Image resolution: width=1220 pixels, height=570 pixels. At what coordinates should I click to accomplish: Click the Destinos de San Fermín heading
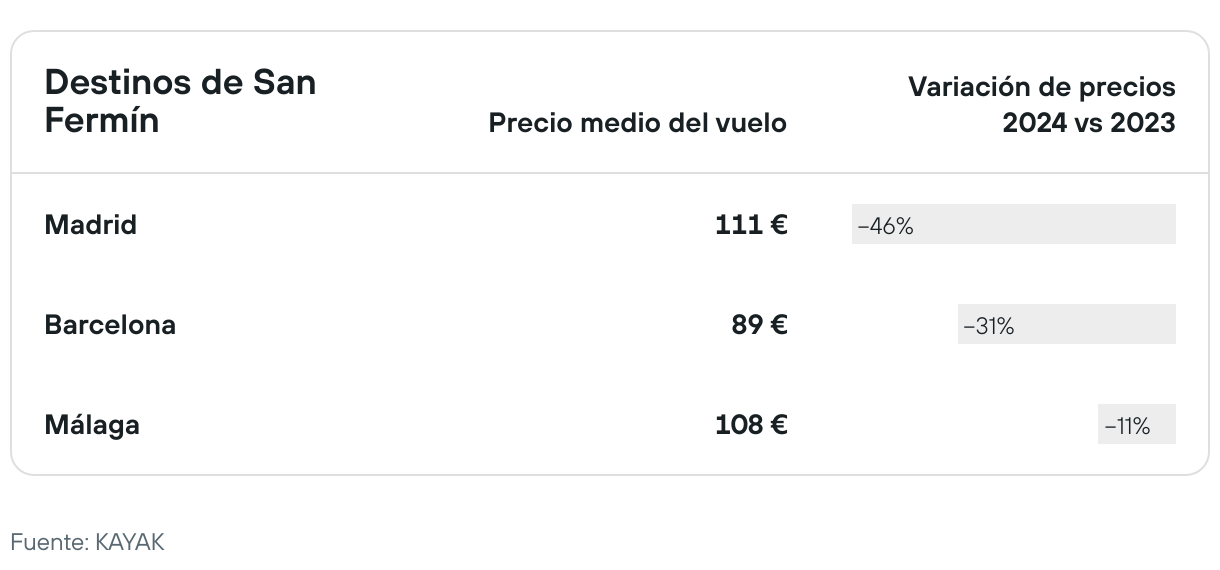[x=180, y=101]
